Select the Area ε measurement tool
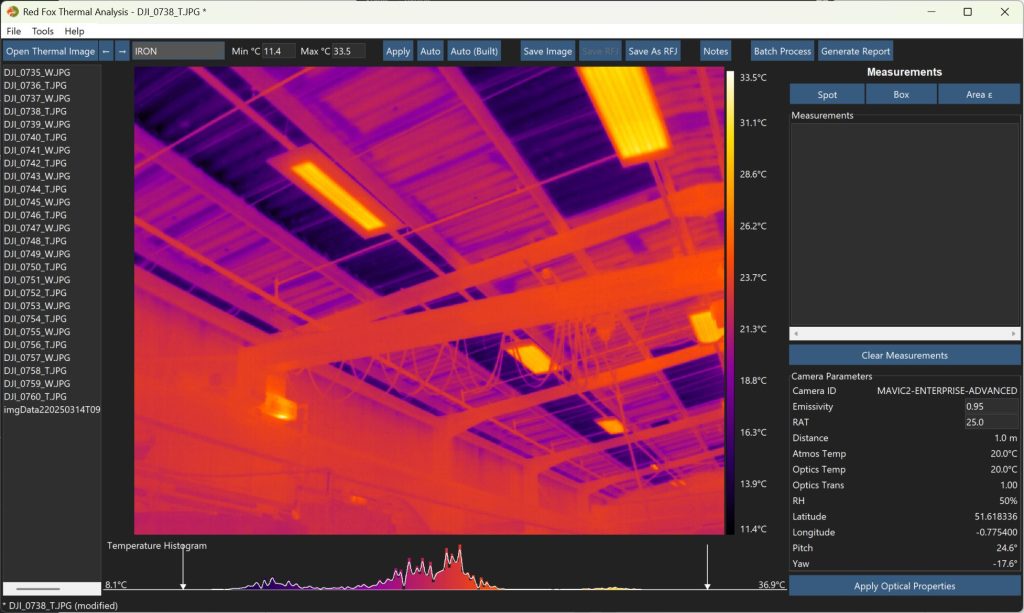Image resolution: width=1024 pixels, height=613 pixels. (979, 95)
